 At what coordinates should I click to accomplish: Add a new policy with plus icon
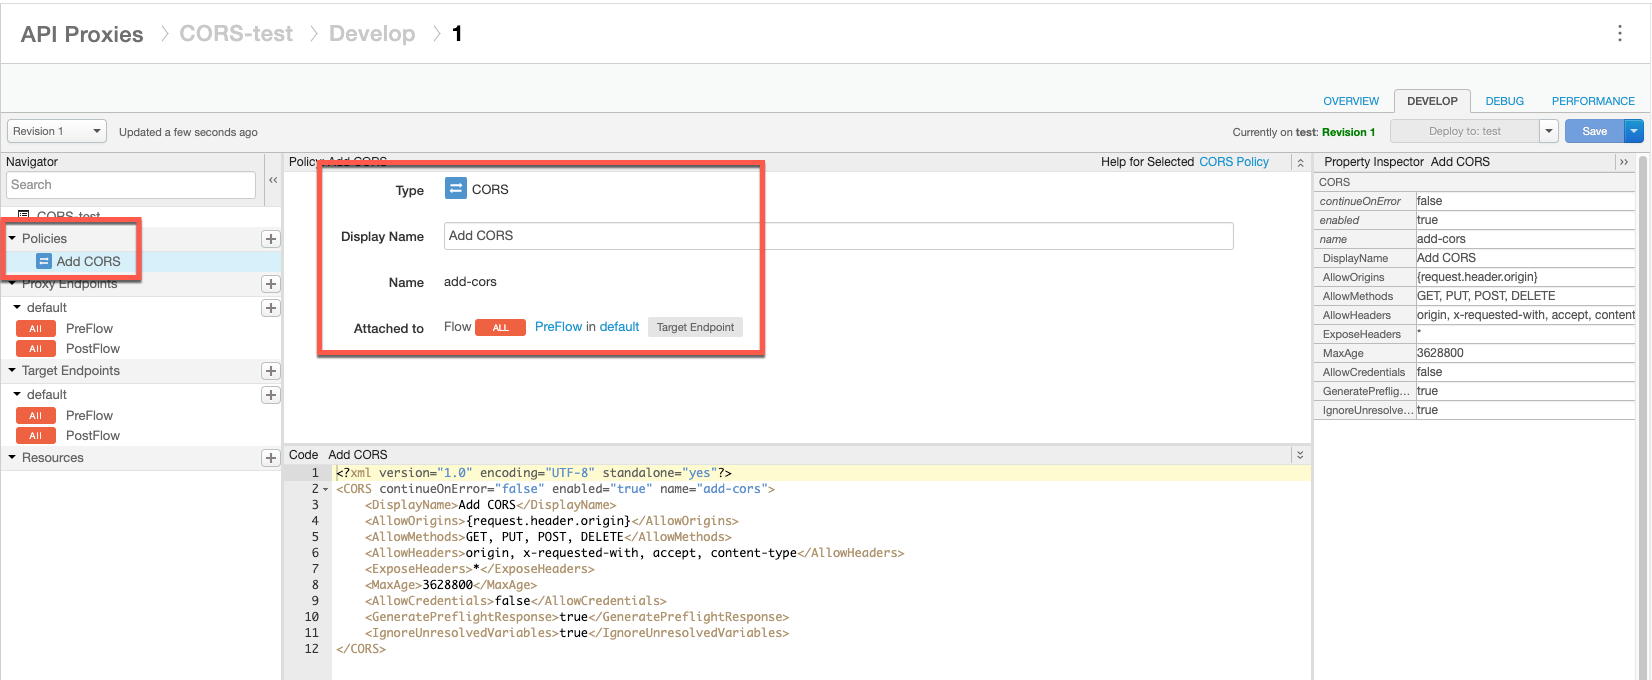pos(271,239)
